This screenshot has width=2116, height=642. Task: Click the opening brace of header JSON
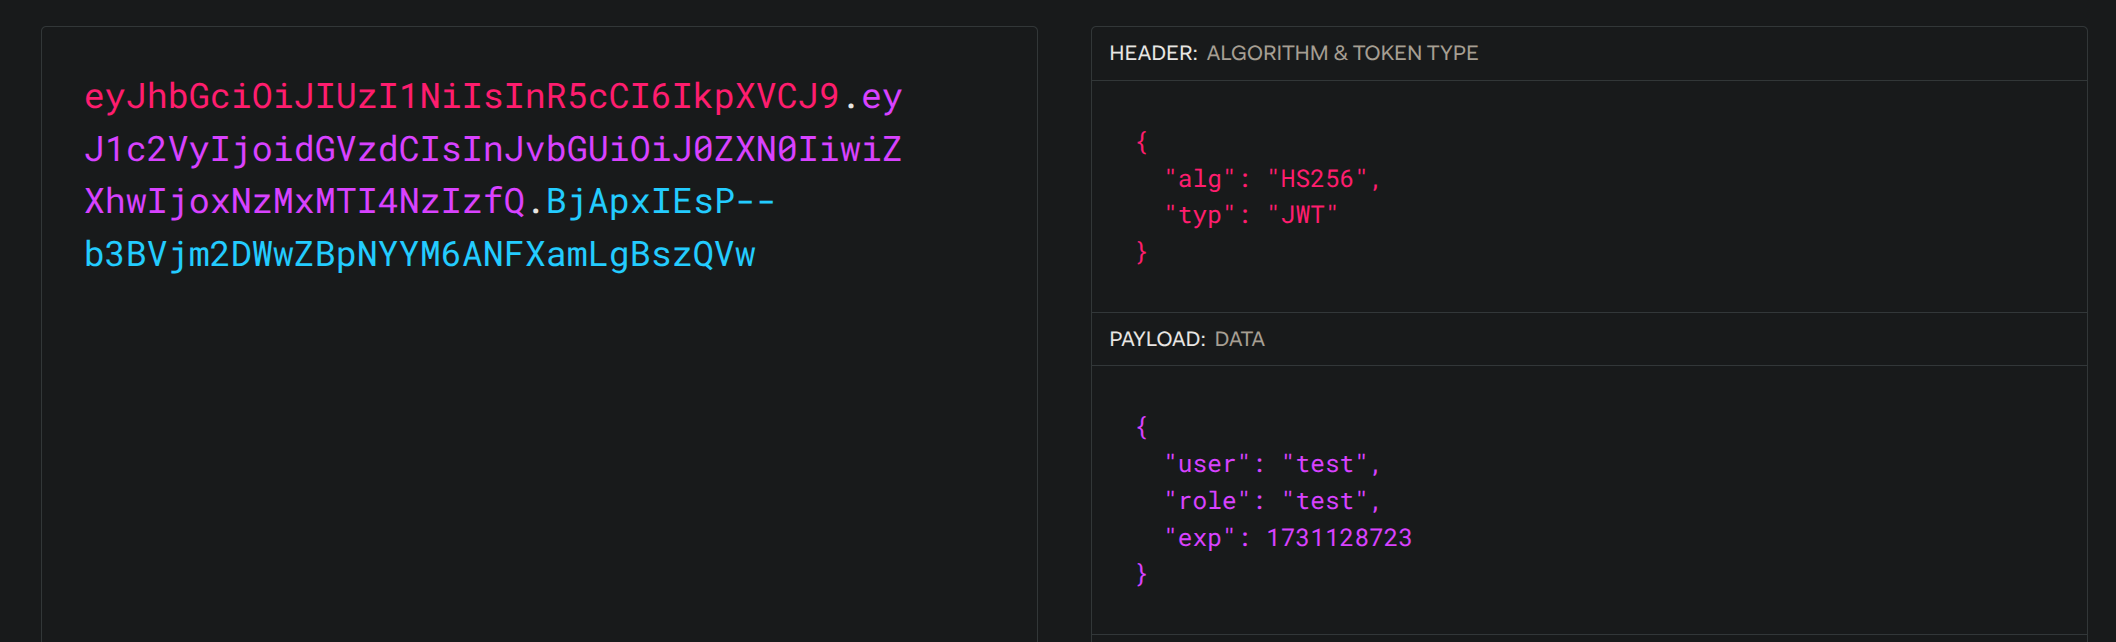pos(1142,142)
